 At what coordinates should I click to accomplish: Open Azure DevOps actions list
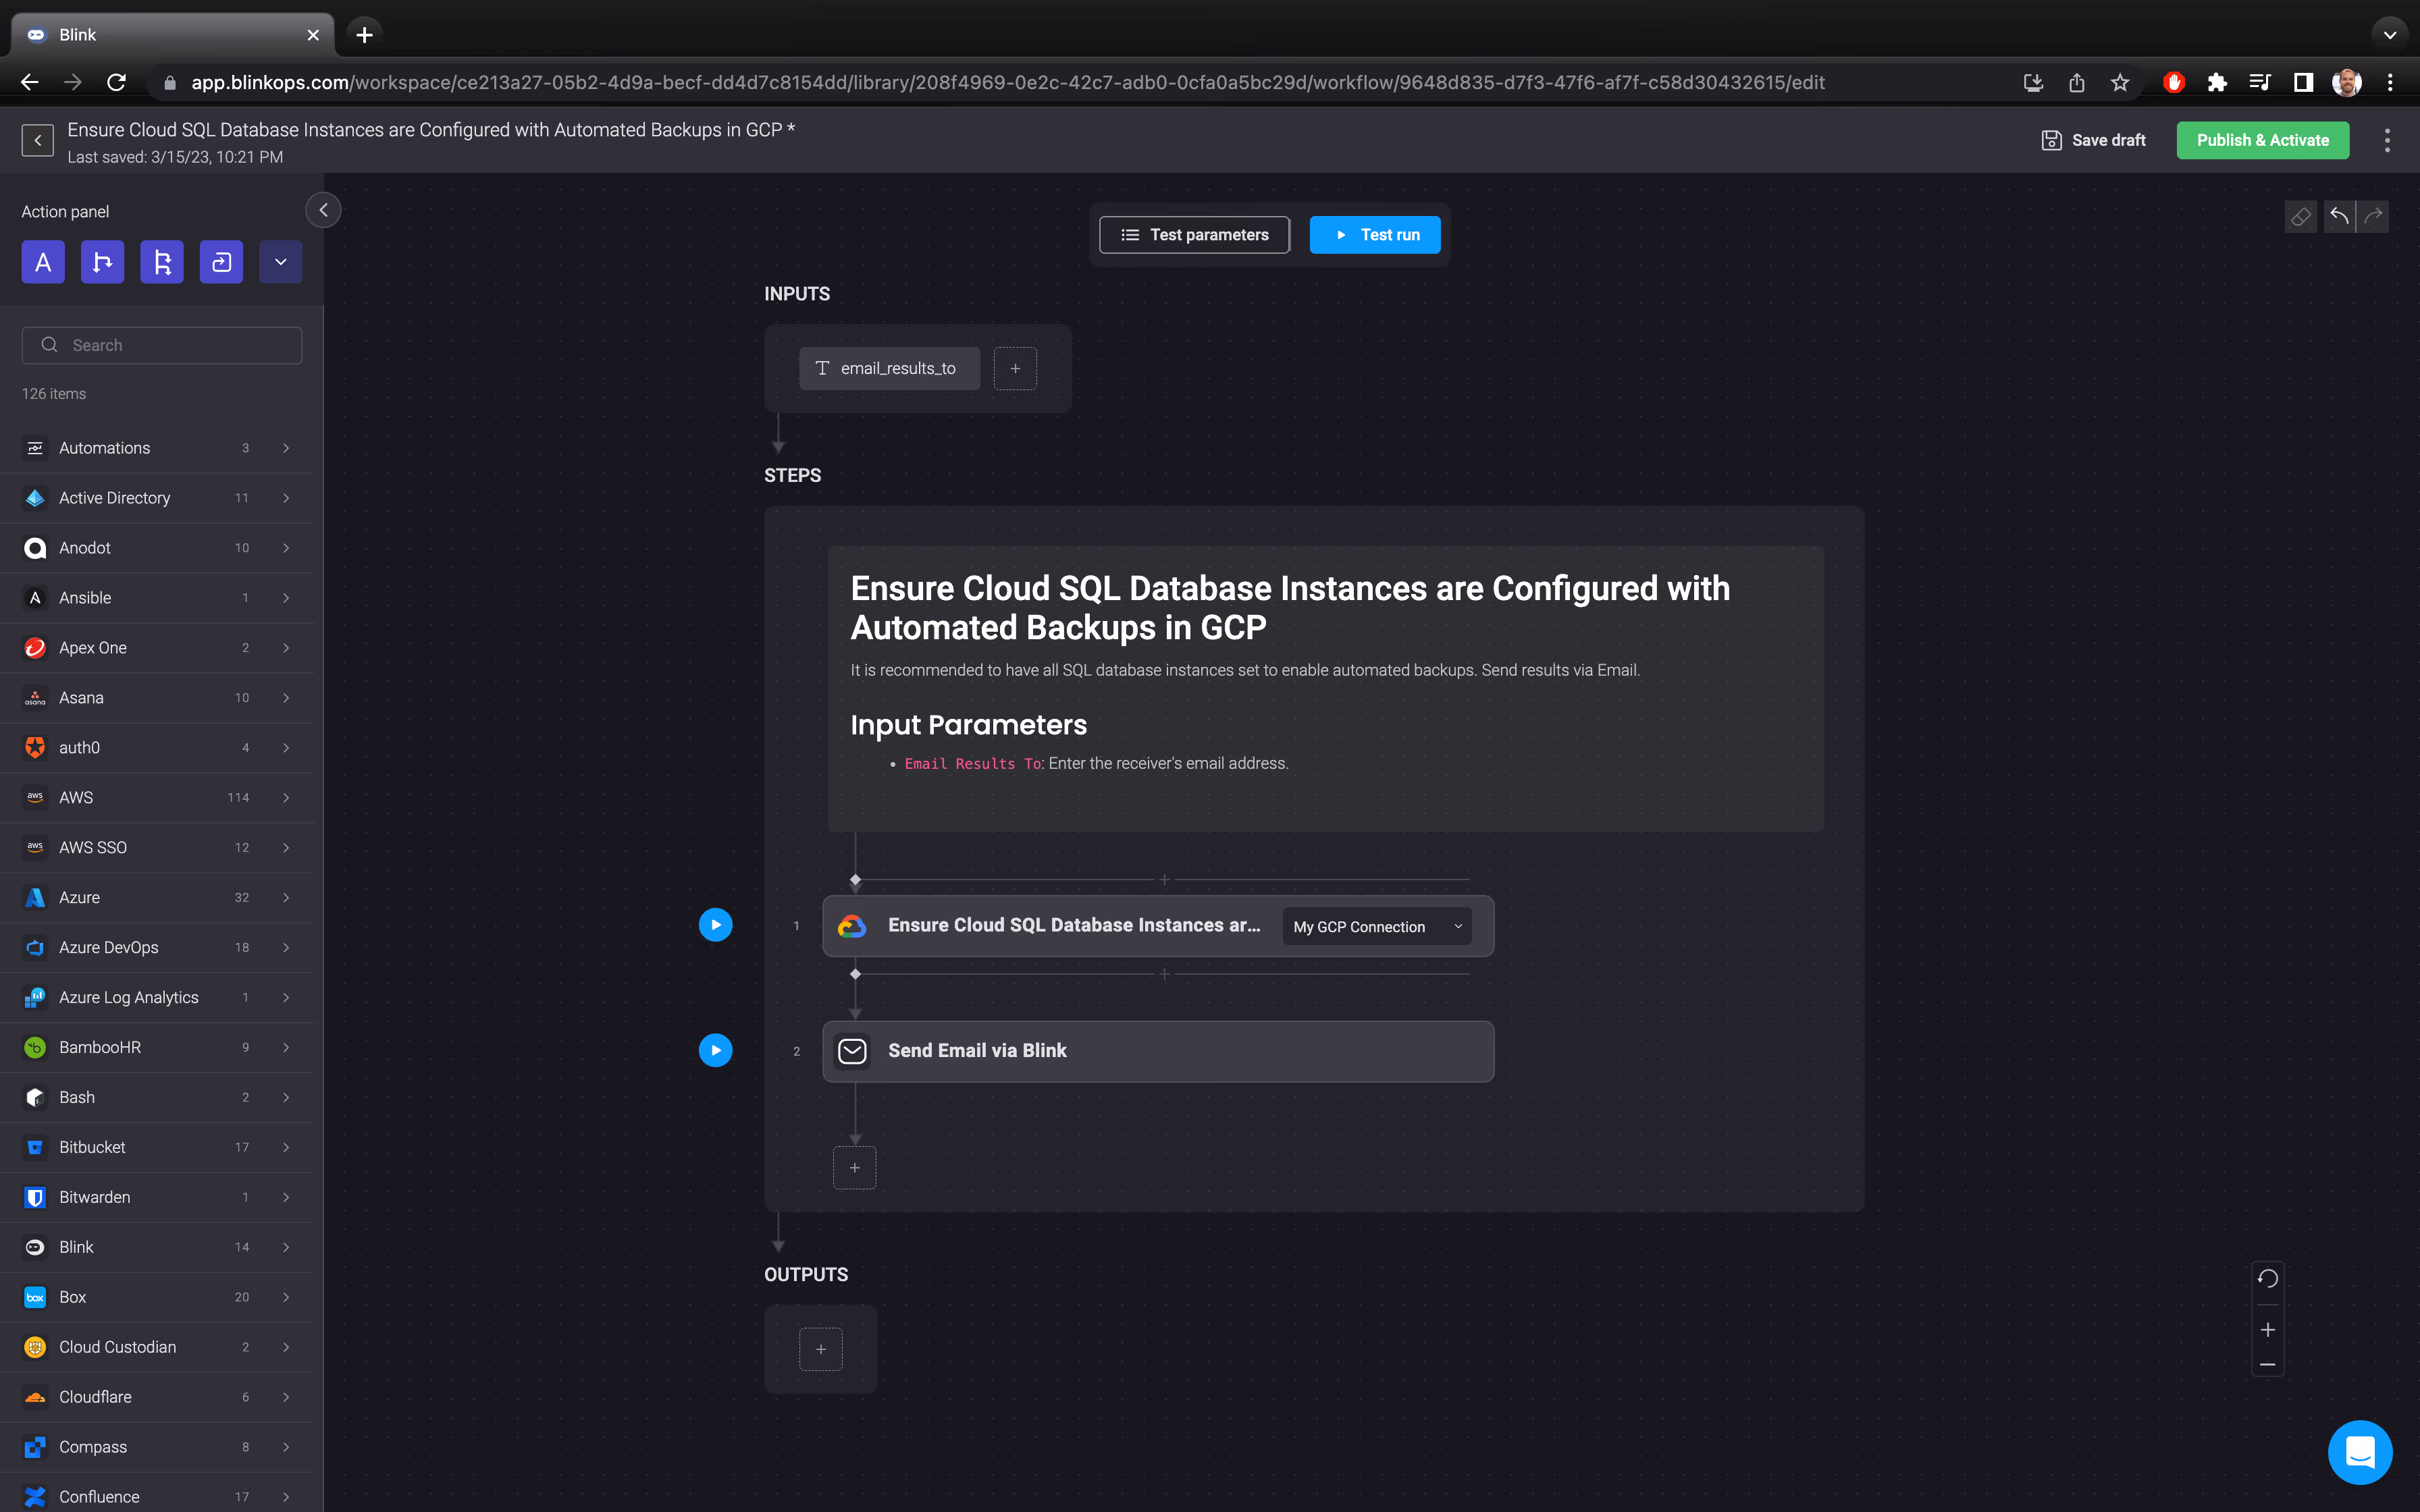click(158, 948)
